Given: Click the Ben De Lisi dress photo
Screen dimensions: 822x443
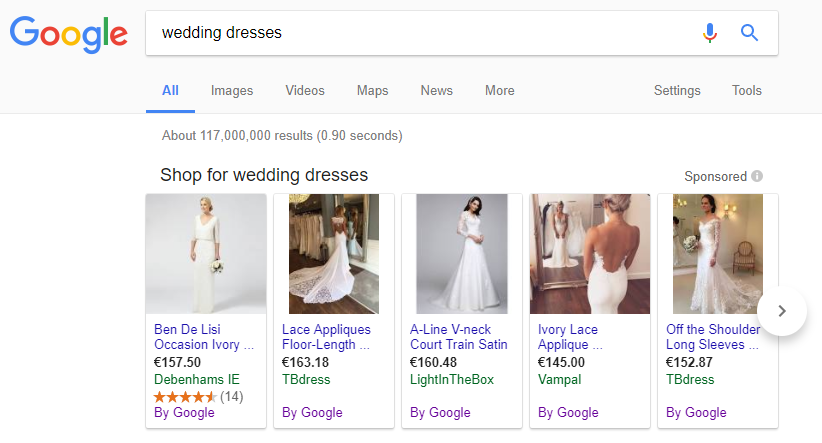Looking at the screenshot, I should click(206, 254).
